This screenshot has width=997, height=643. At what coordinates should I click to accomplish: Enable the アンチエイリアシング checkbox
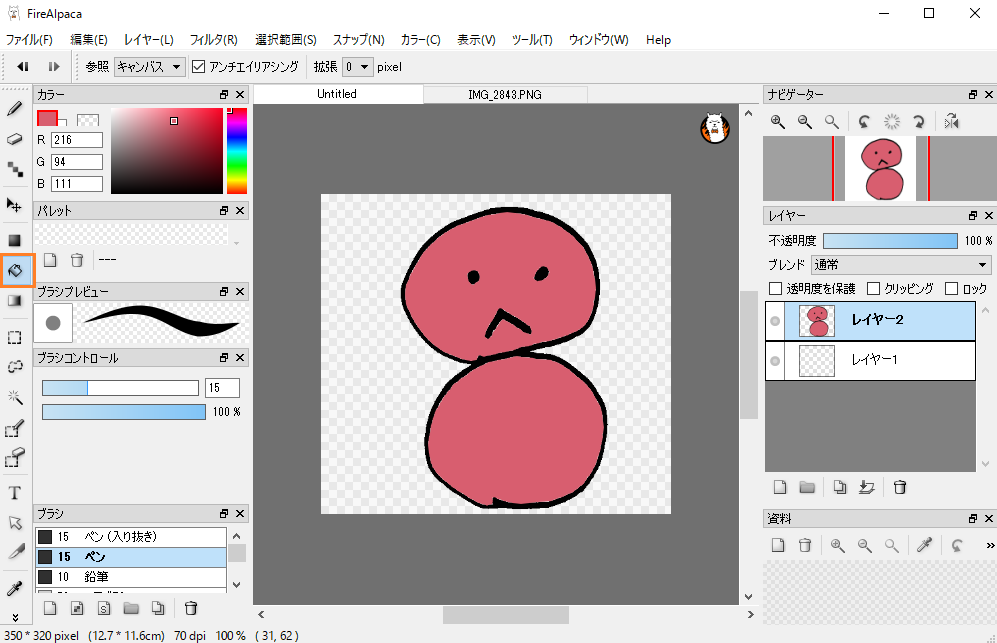point(197,67)
